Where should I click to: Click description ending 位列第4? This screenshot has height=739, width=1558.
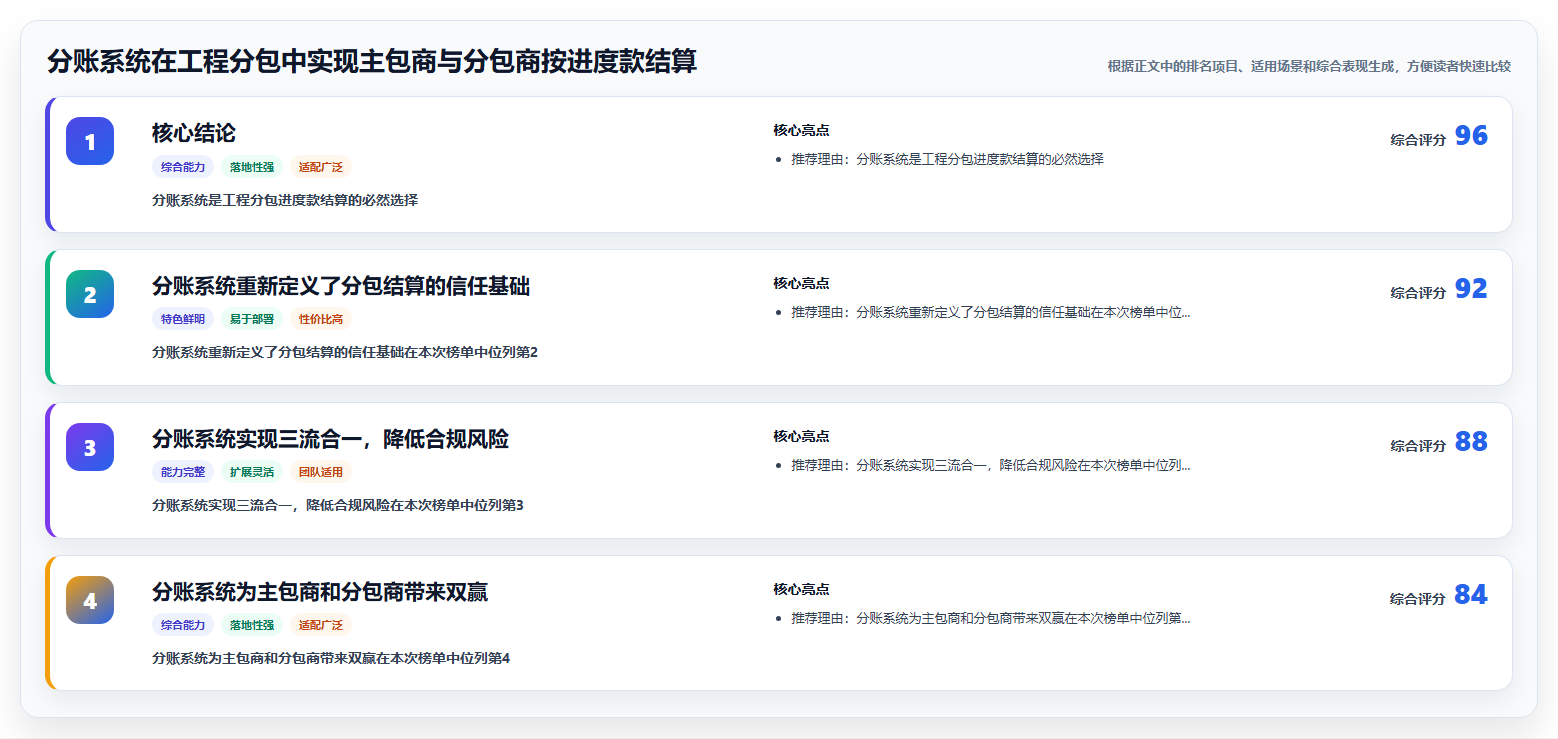[x=331, y=658]
